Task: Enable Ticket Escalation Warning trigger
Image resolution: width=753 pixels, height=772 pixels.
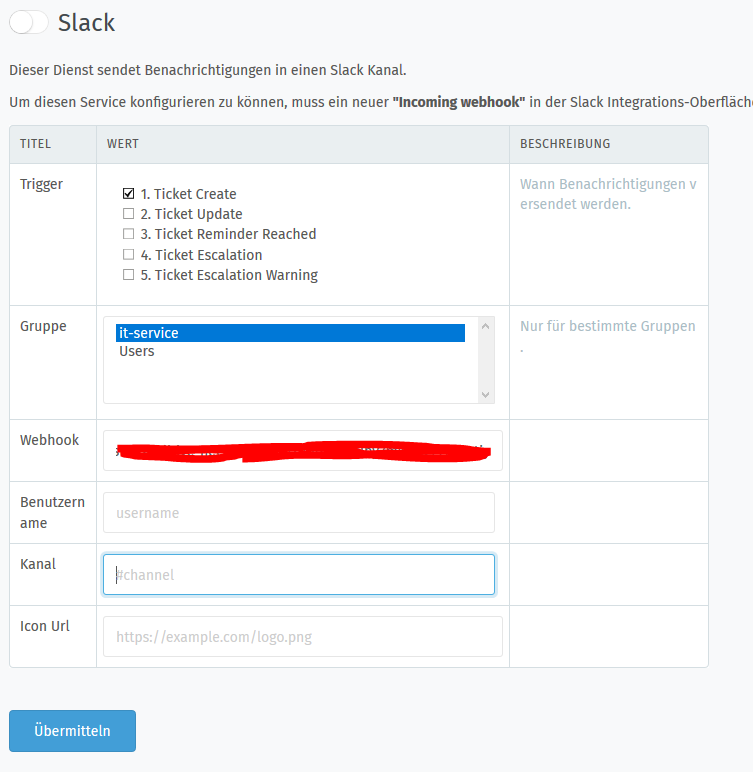Action: [128, 275]
